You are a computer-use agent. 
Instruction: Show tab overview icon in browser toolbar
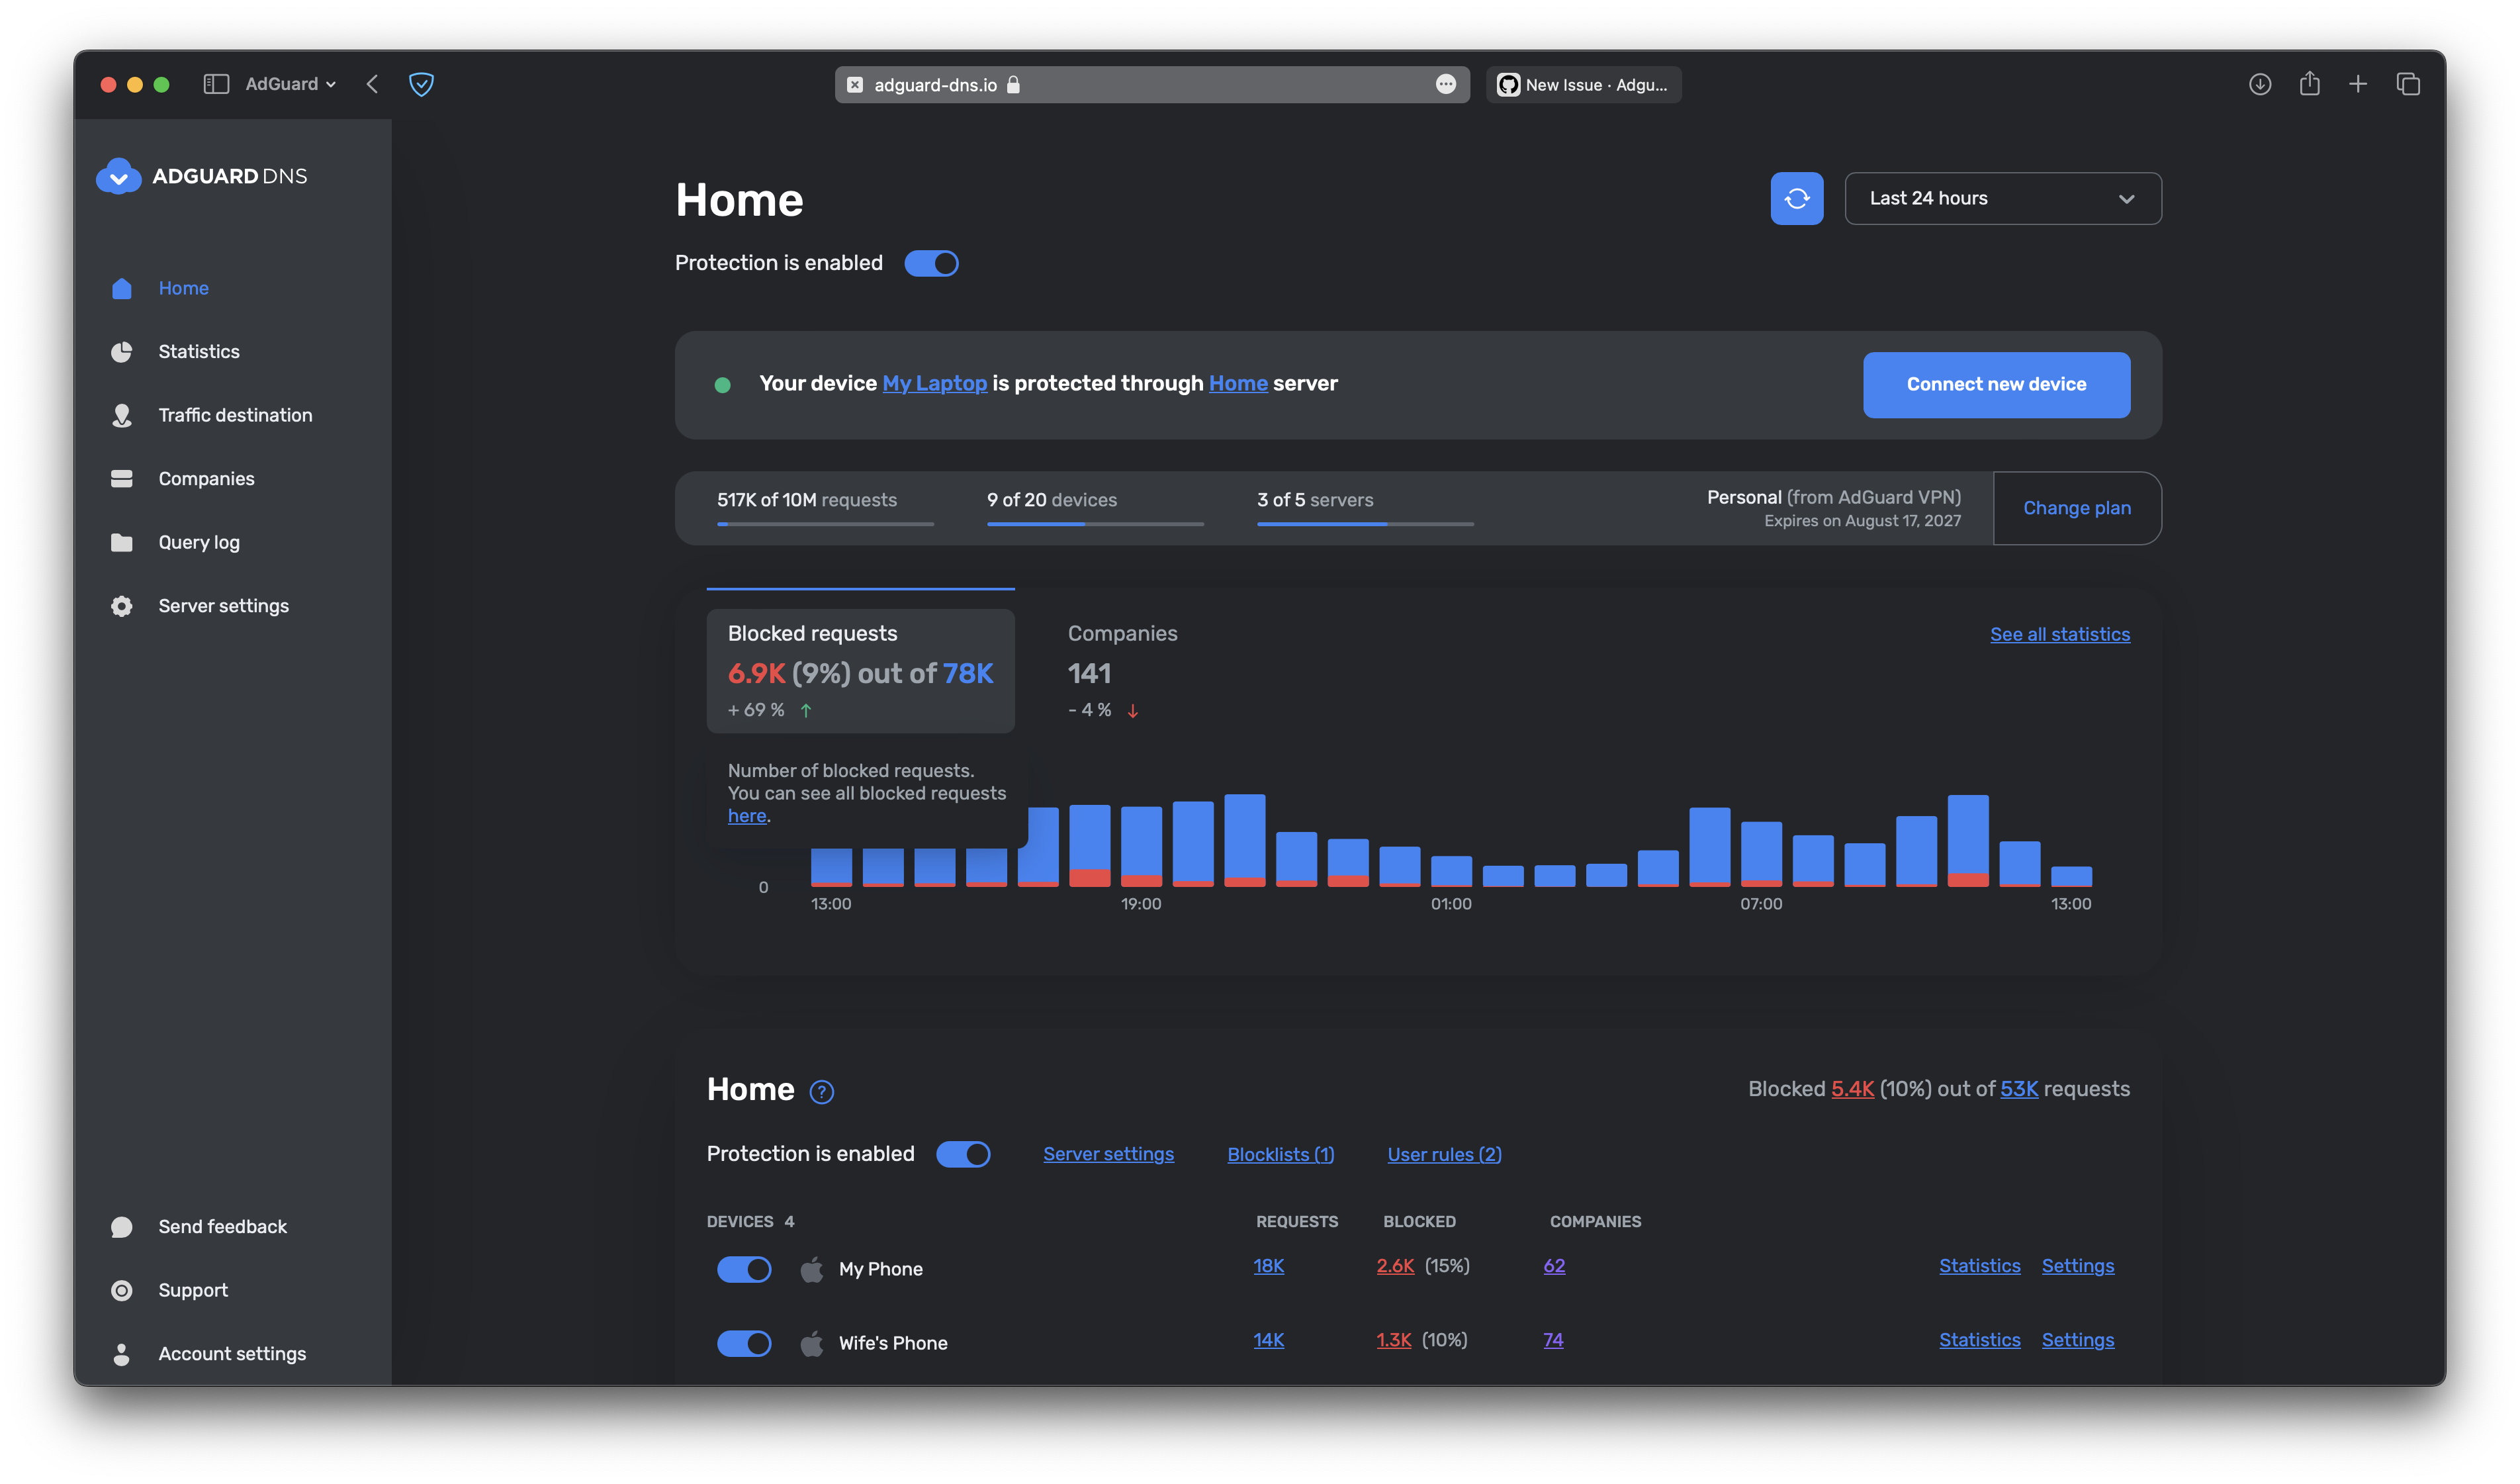click(2408, 84)
